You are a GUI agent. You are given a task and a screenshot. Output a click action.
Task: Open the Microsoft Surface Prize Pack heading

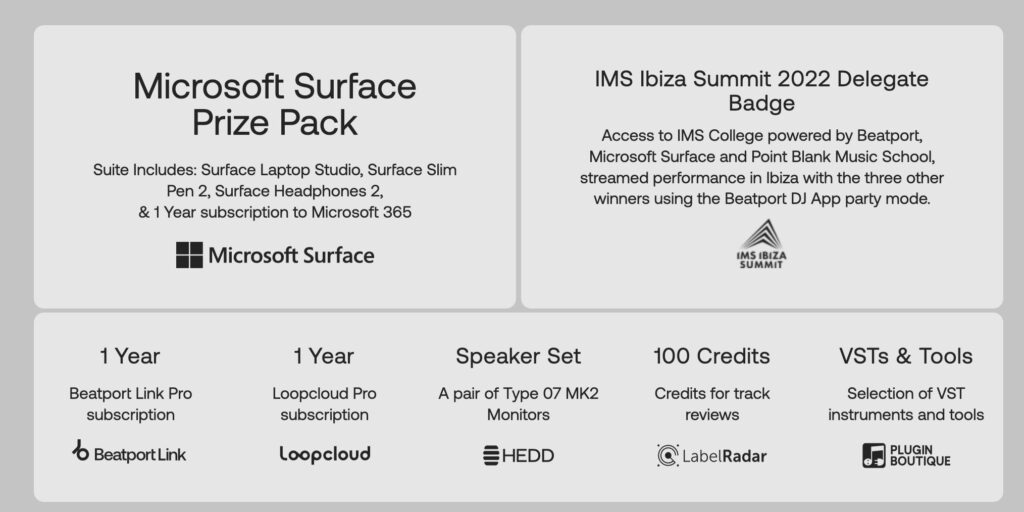click(x=275, y=104)
